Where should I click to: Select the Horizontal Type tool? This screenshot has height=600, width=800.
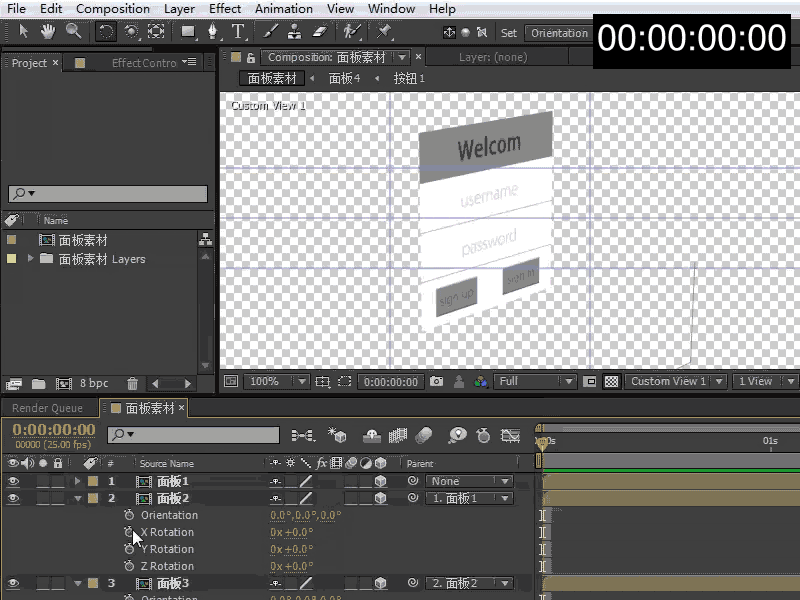click(238, 32)
